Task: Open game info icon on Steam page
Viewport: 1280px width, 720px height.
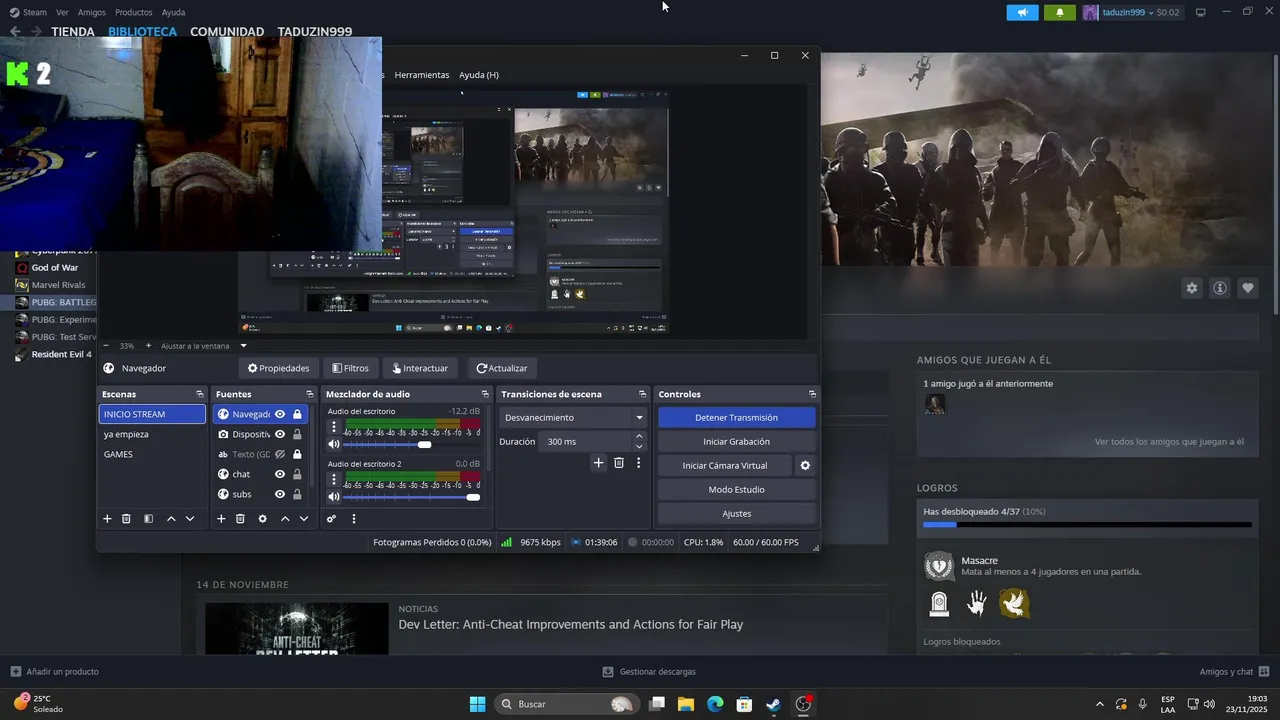Action: 1220,288
